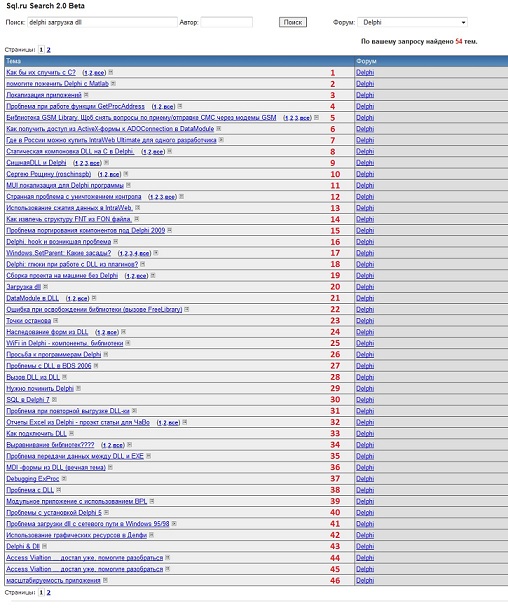Go to page 2 in the pagination below the results table

click(x=49, y=593)
